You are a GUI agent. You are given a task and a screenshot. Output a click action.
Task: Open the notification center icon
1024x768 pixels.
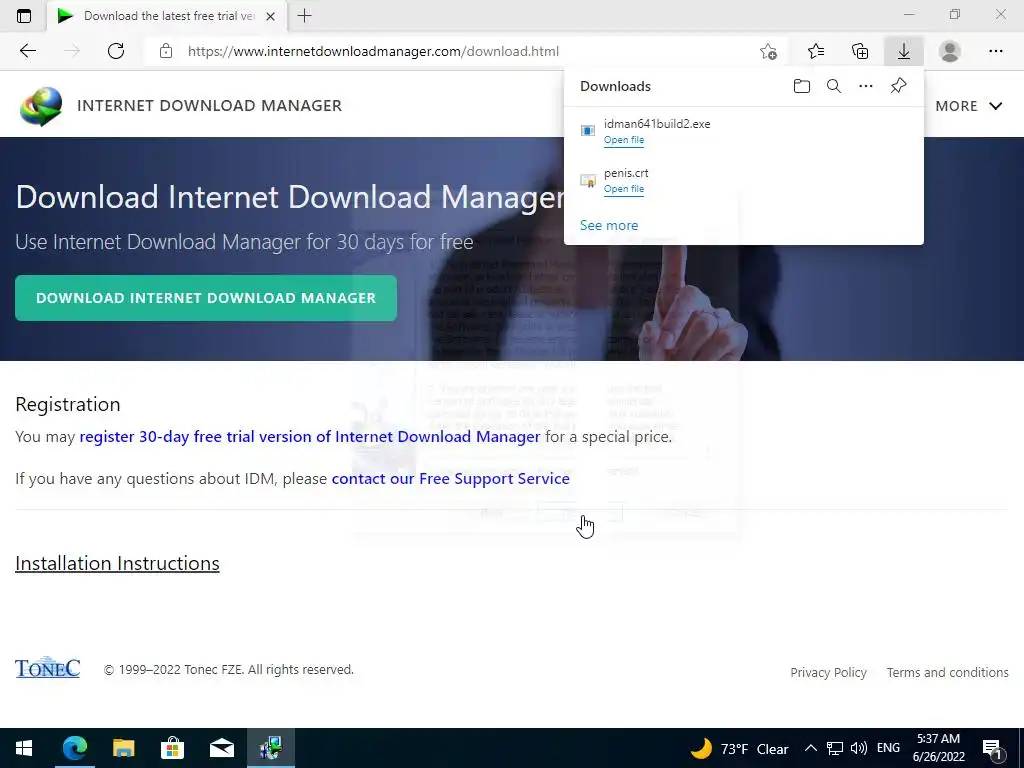[993, 749]
